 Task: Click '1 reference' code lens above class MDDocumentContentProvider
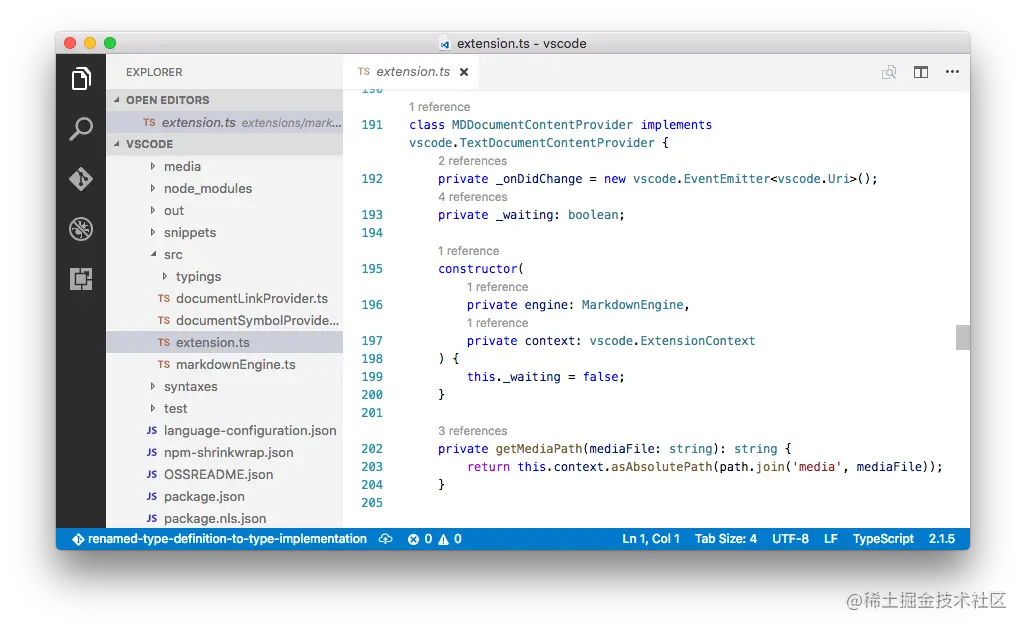[439, 107]
